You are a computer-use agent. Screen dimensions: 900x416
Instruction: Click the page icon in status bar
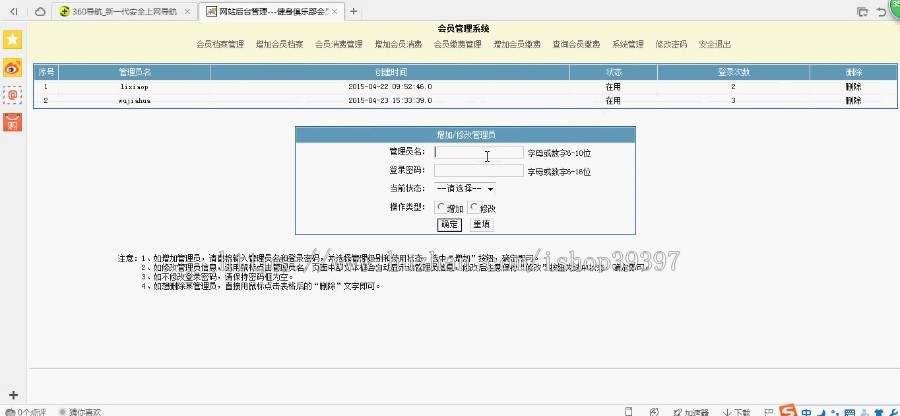[629, 411]
